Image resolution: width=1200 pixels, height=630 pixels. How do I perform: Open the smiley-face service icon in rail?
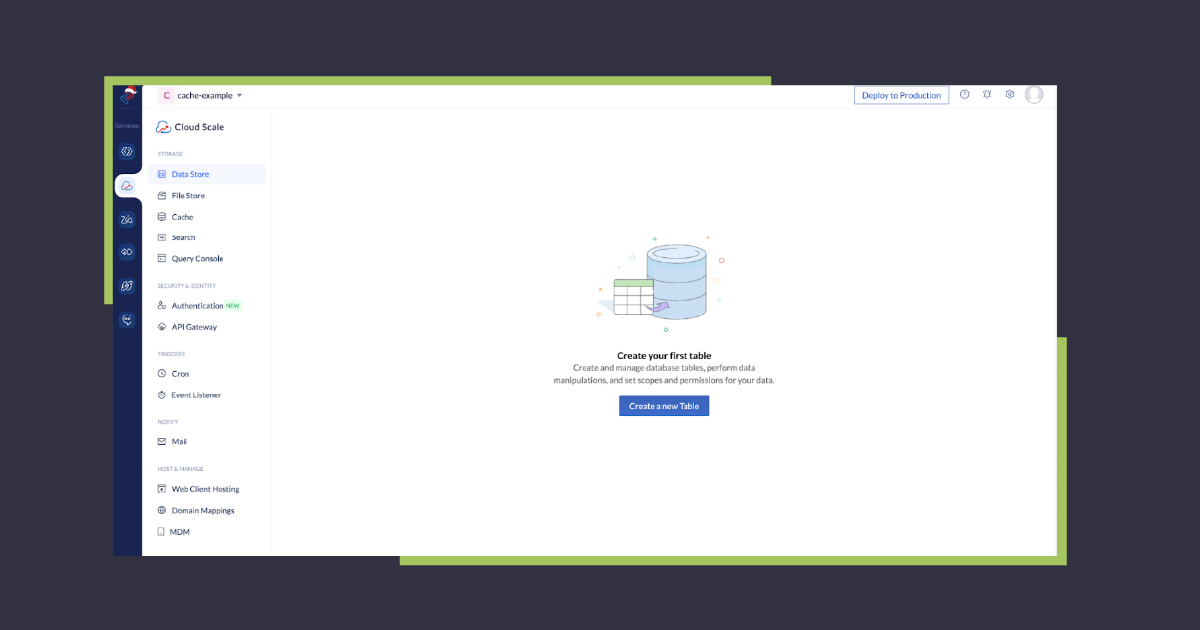click(x=127, y=320)
